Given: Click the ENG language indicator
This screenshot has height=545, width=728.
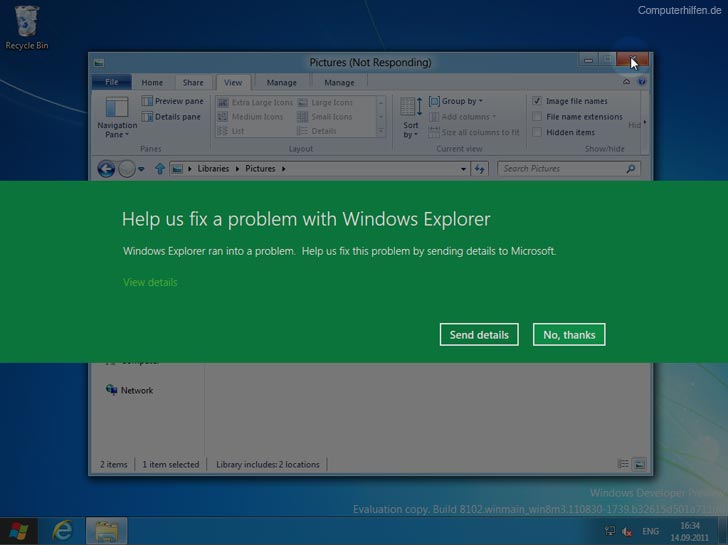Looking at the screenshot, I should click(x=650, y=532).
